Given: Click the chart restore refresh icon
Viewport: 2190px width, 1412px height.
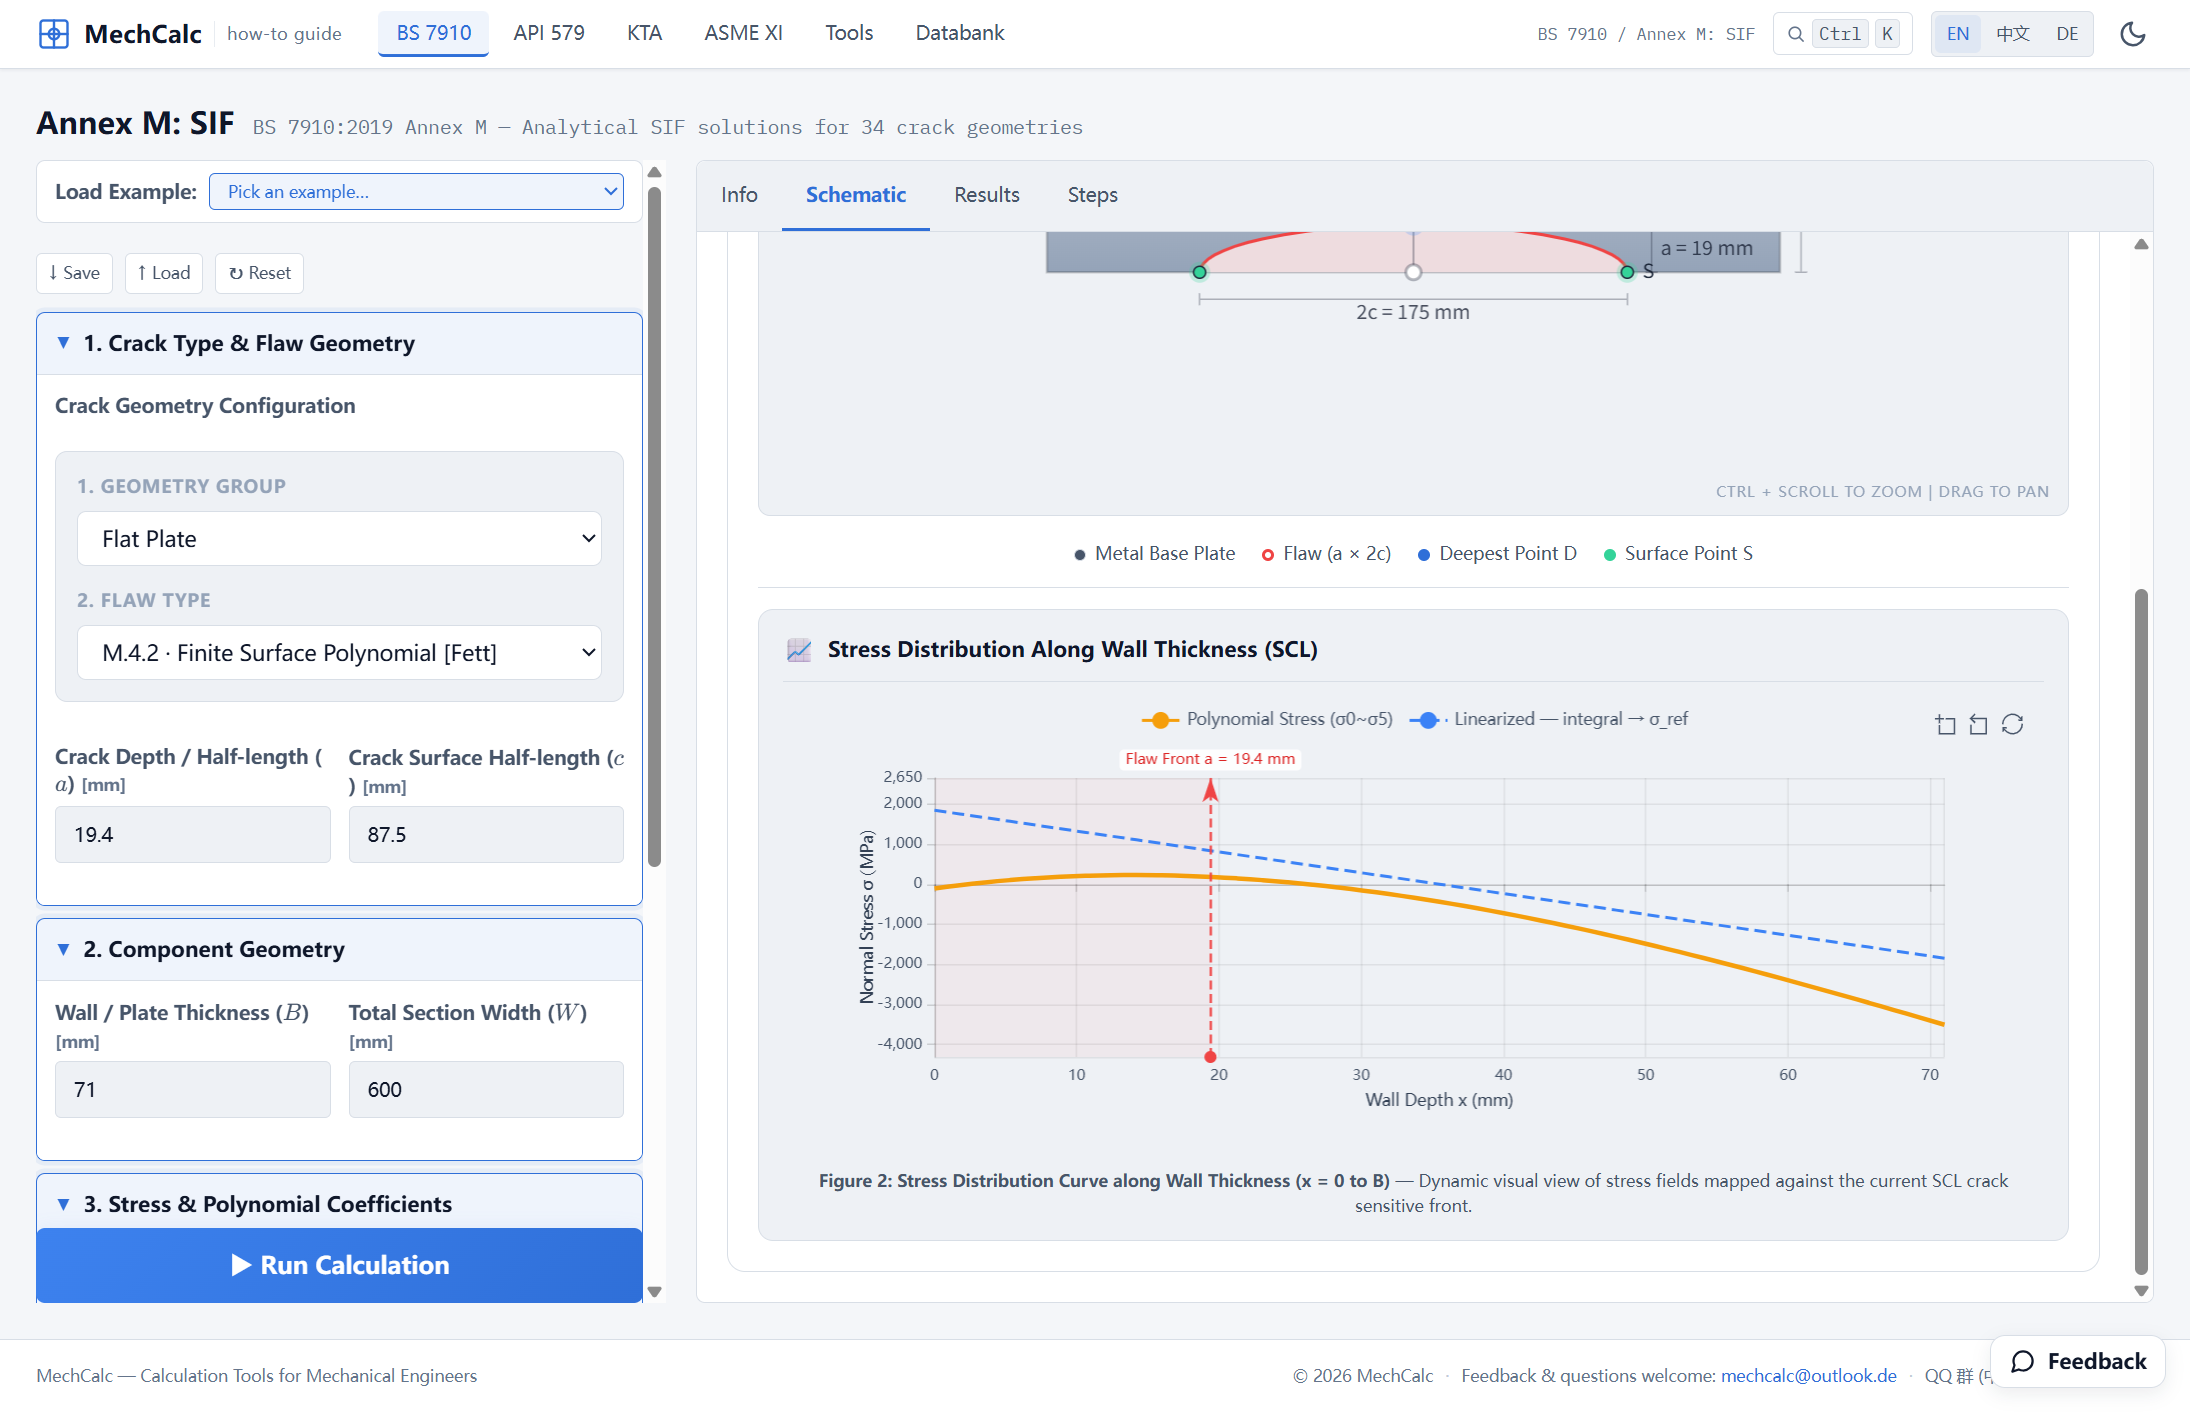Looking at the screenshot, I should 2012,724.
